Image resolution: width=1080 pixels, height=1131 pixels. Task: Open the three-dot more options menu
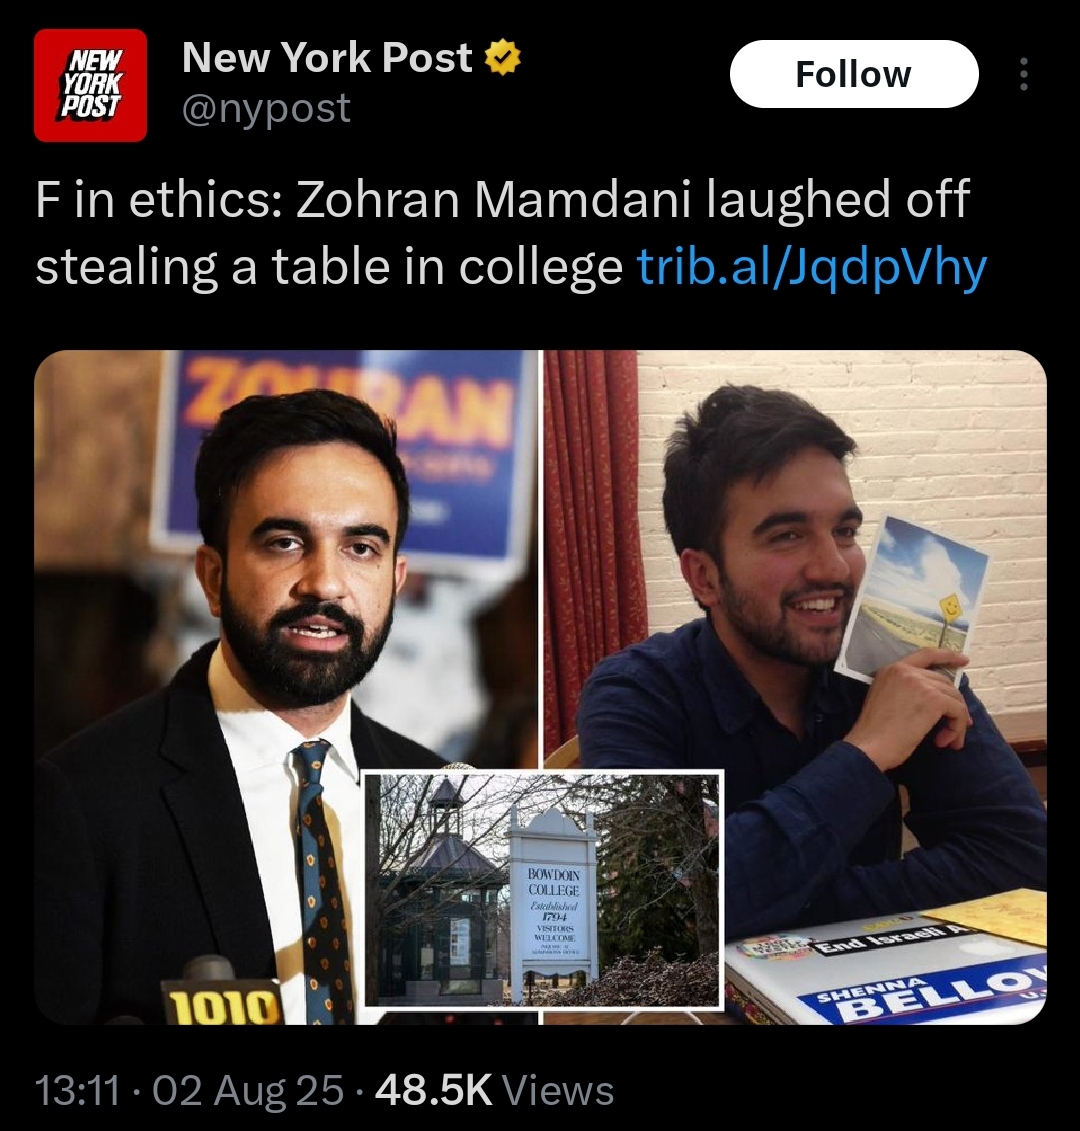click(x=1023, y=74)
